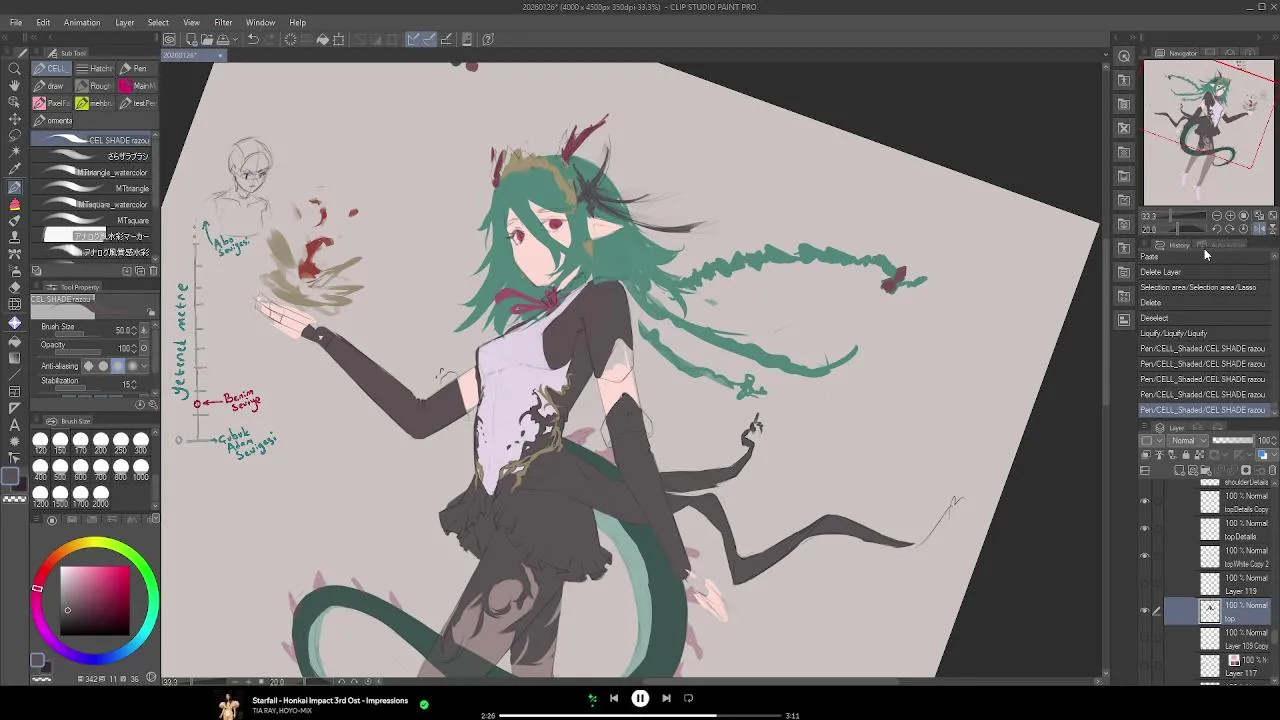Image resolution: width=1280 pixels, height=720 pixels.
Task: Select the Rough sub tool group
Action: pos(95,86)
